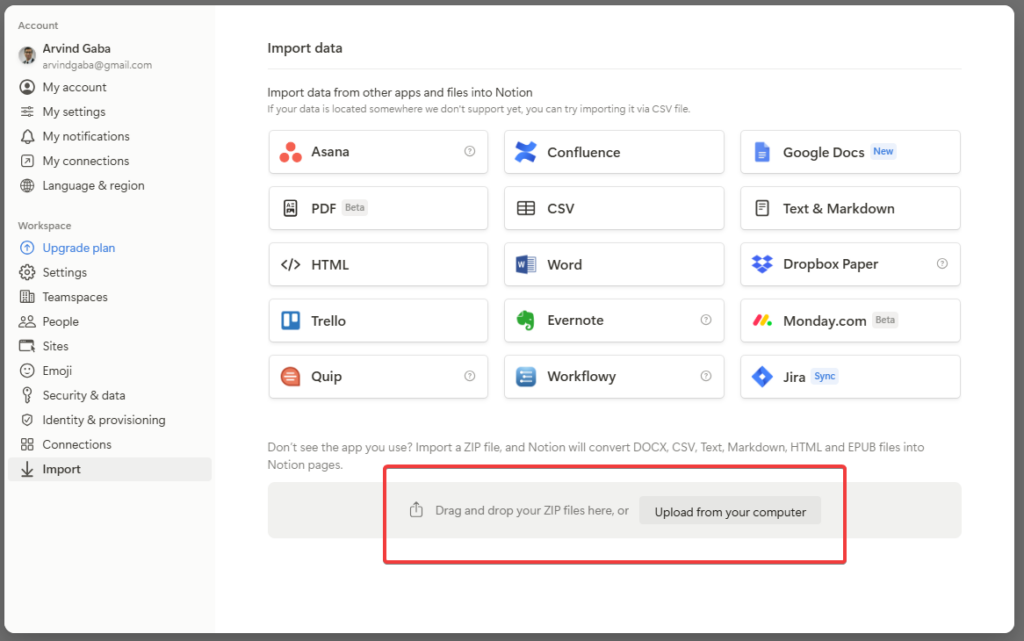Viewport: 1024px width, 641px height.
Task: Click Upload from your computer button
Action: [730, 512]
